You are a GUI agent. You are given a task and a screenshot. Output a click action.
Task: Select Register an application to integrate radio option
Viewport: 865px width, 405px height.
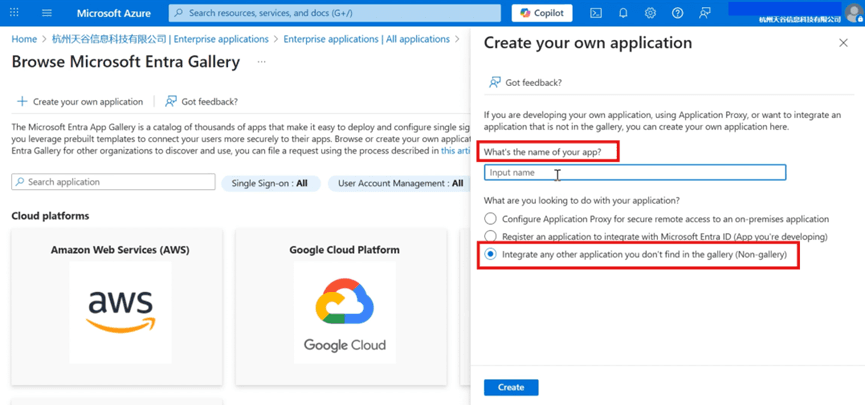point(490,237)
